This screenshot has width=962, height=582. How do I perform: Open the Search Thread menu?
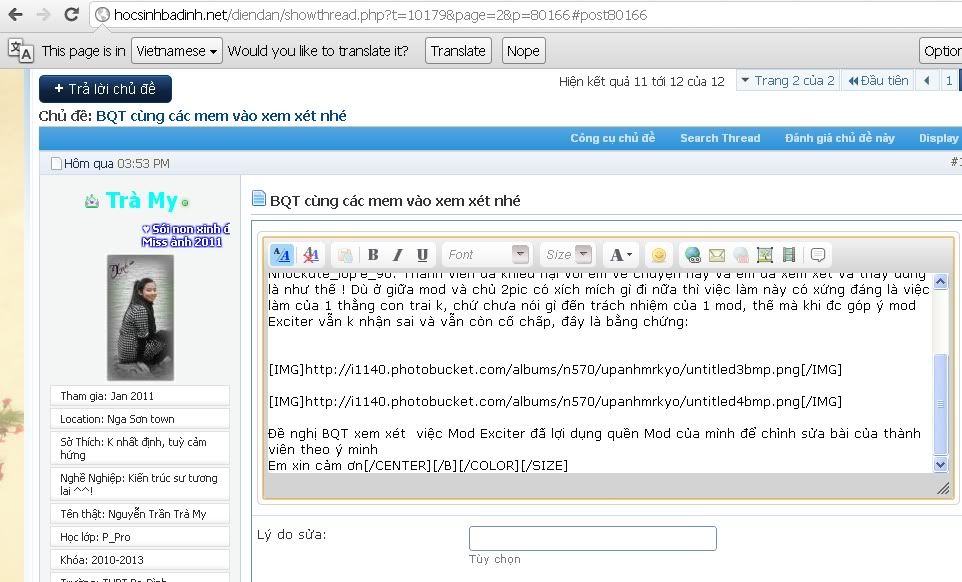point(720,138)
